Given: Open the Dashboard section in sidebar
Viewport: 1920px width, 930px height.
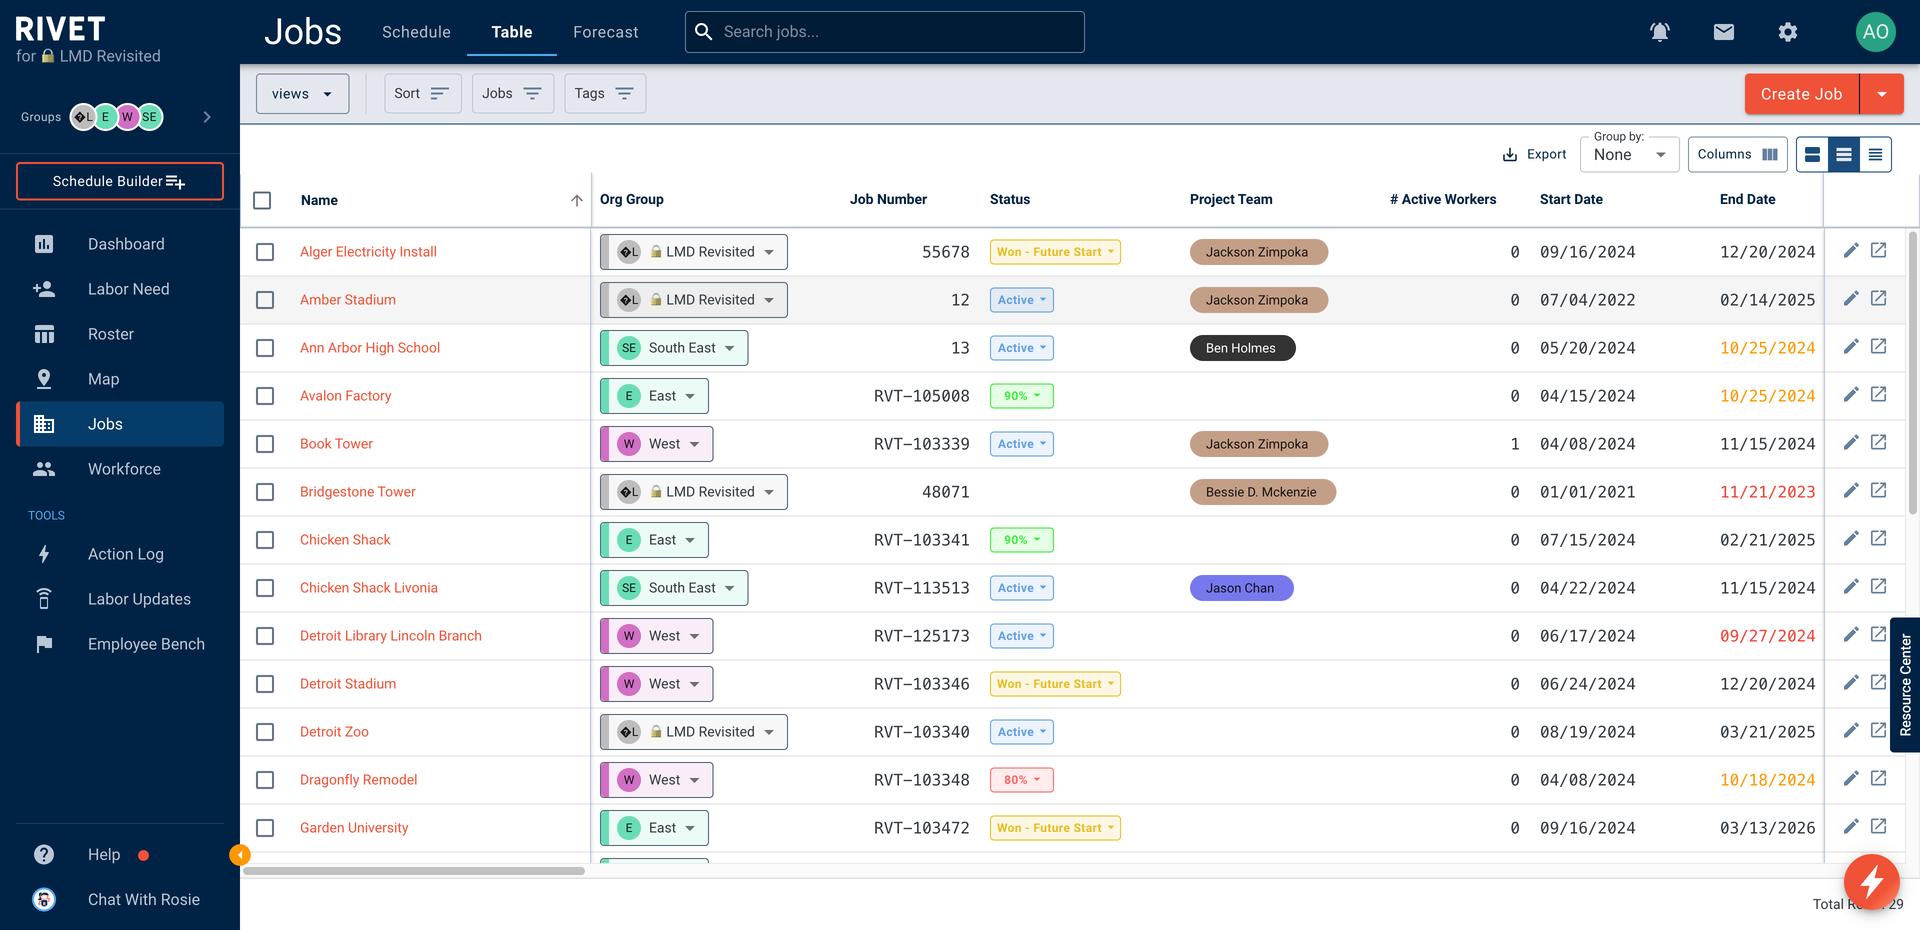Looking at the screenshot, I should coord(126,243).
